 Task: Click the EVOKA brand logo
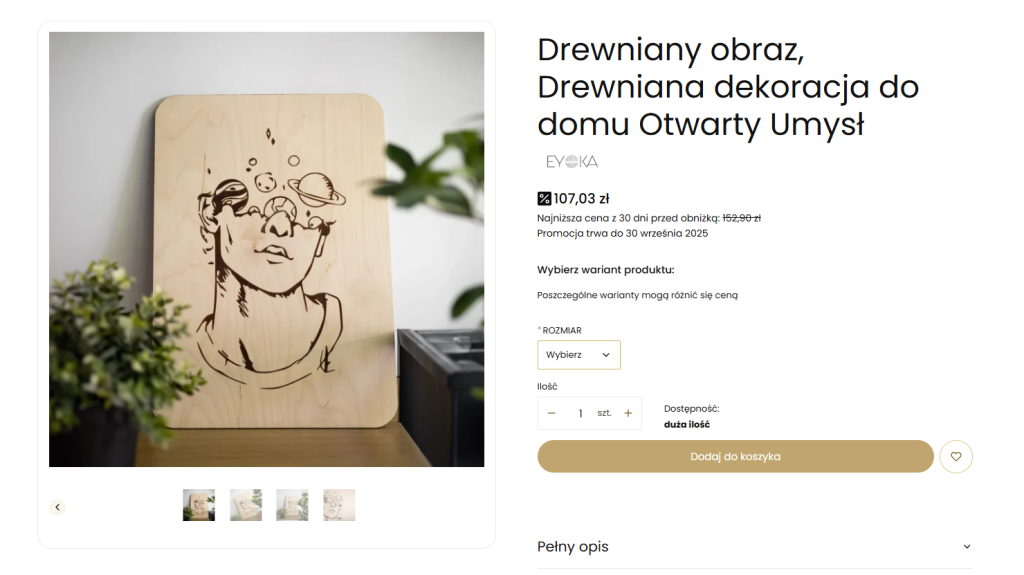click(x=572, y=161)
